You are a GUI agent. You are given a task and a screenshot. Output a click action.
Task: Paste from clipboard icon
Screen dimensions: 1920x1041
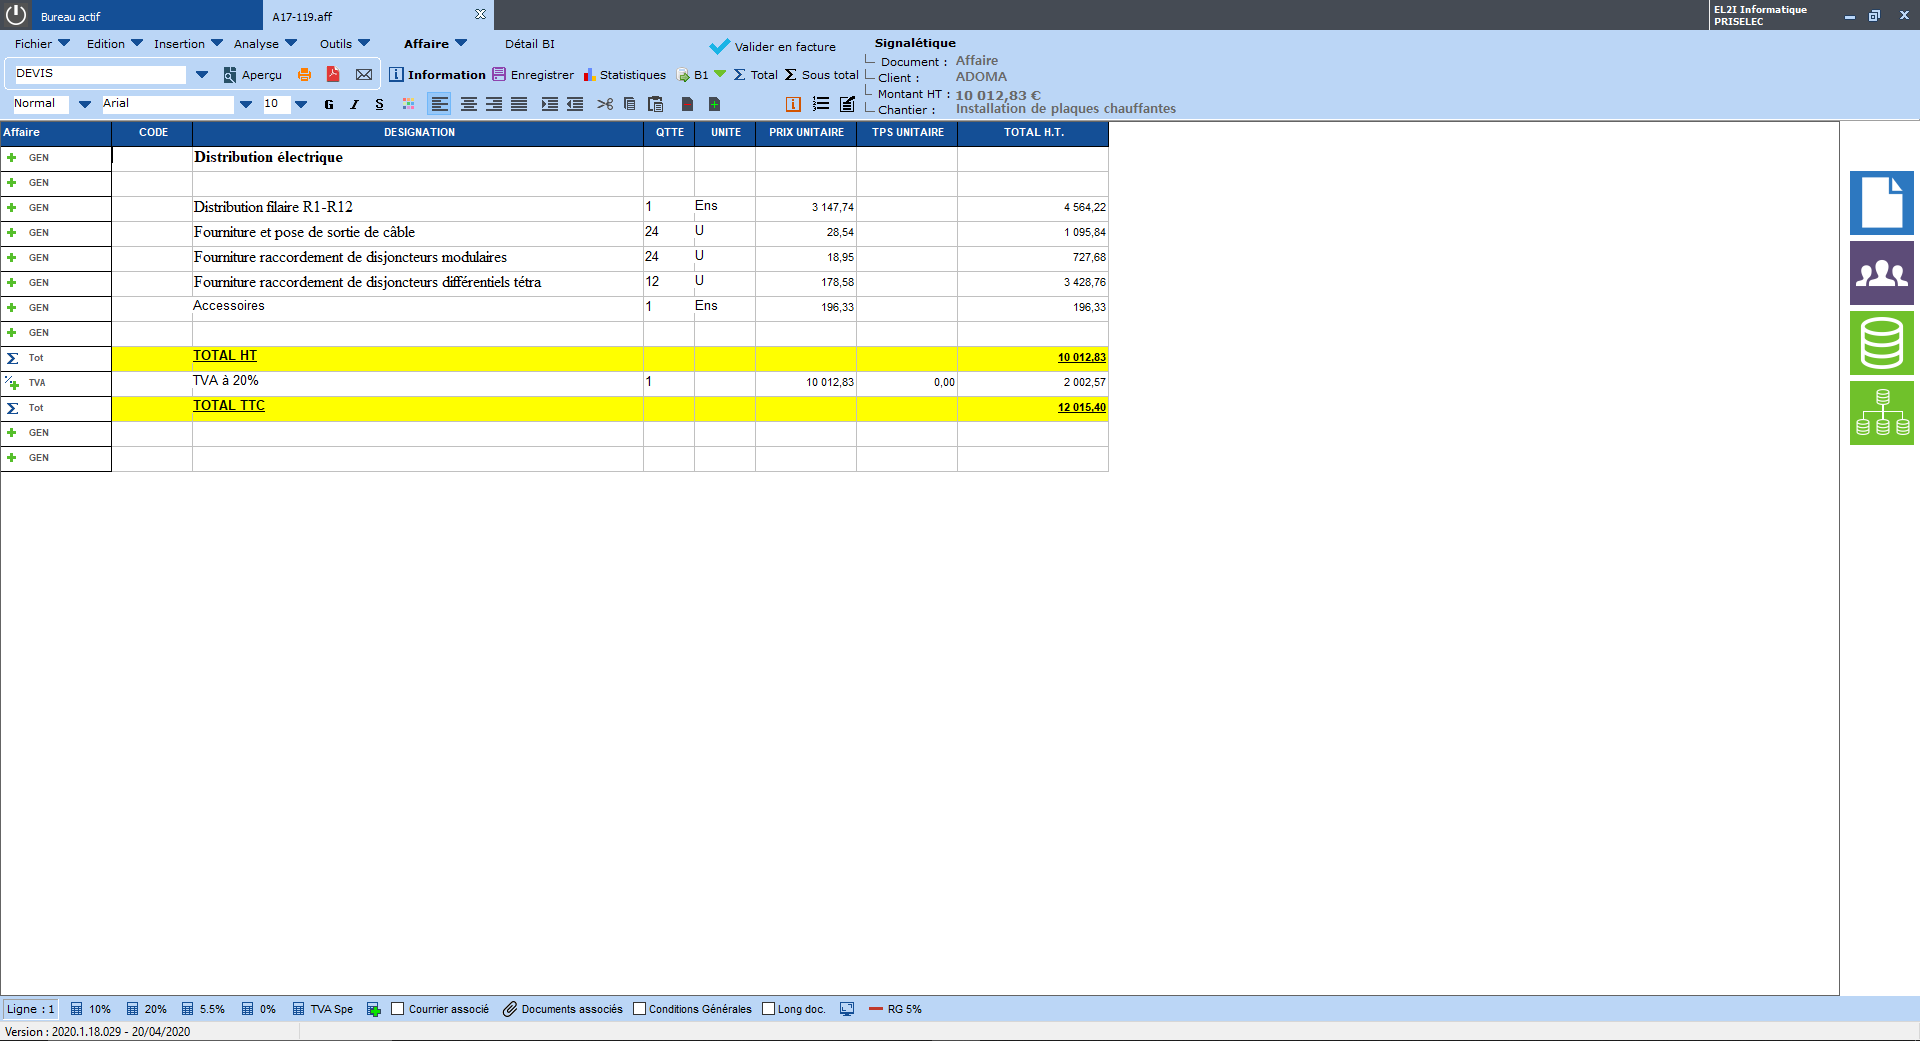656,104
